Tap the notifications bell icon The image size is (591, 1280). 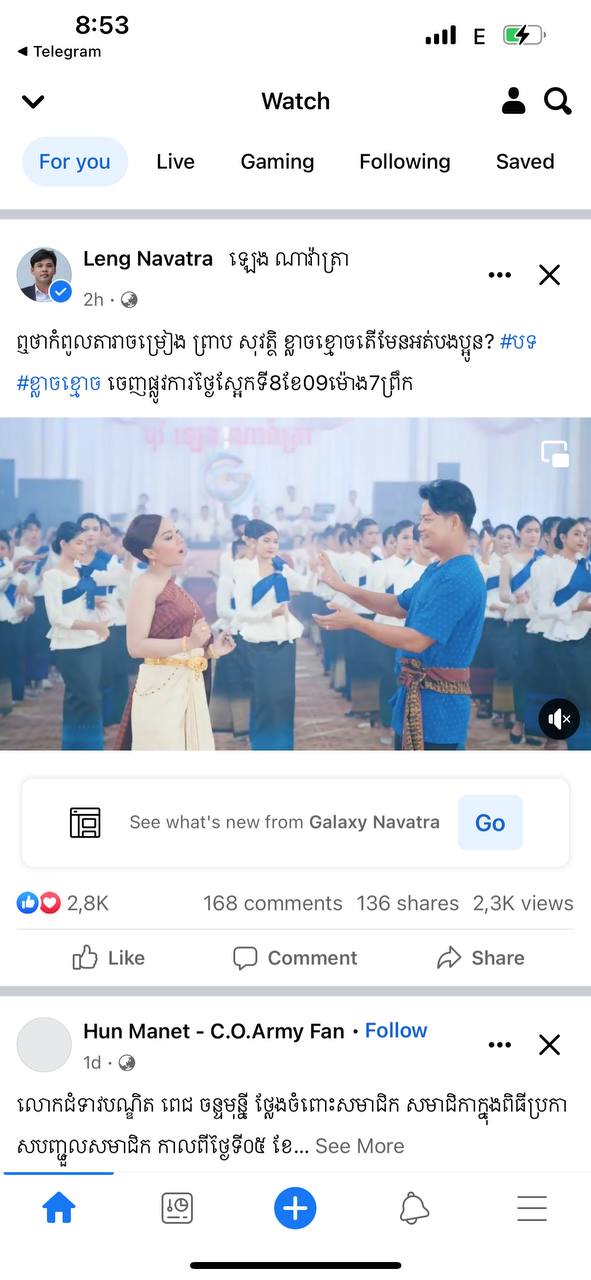tap(414, 1209)
